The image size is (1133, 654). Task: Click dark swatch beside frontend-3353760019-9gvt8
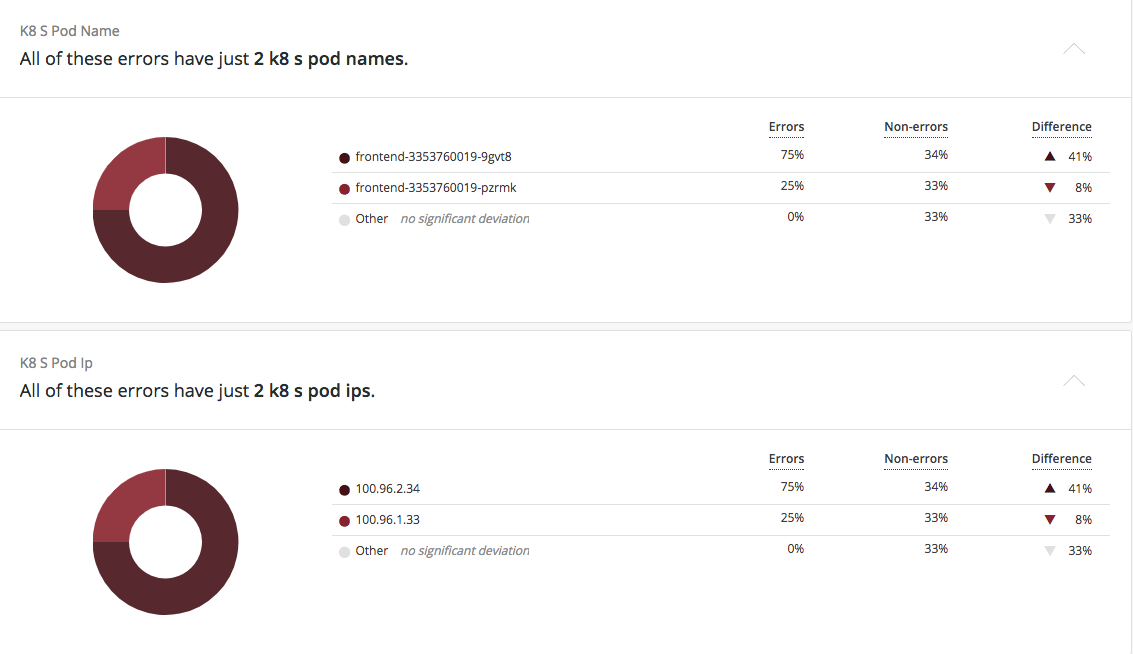pos(345,158)
